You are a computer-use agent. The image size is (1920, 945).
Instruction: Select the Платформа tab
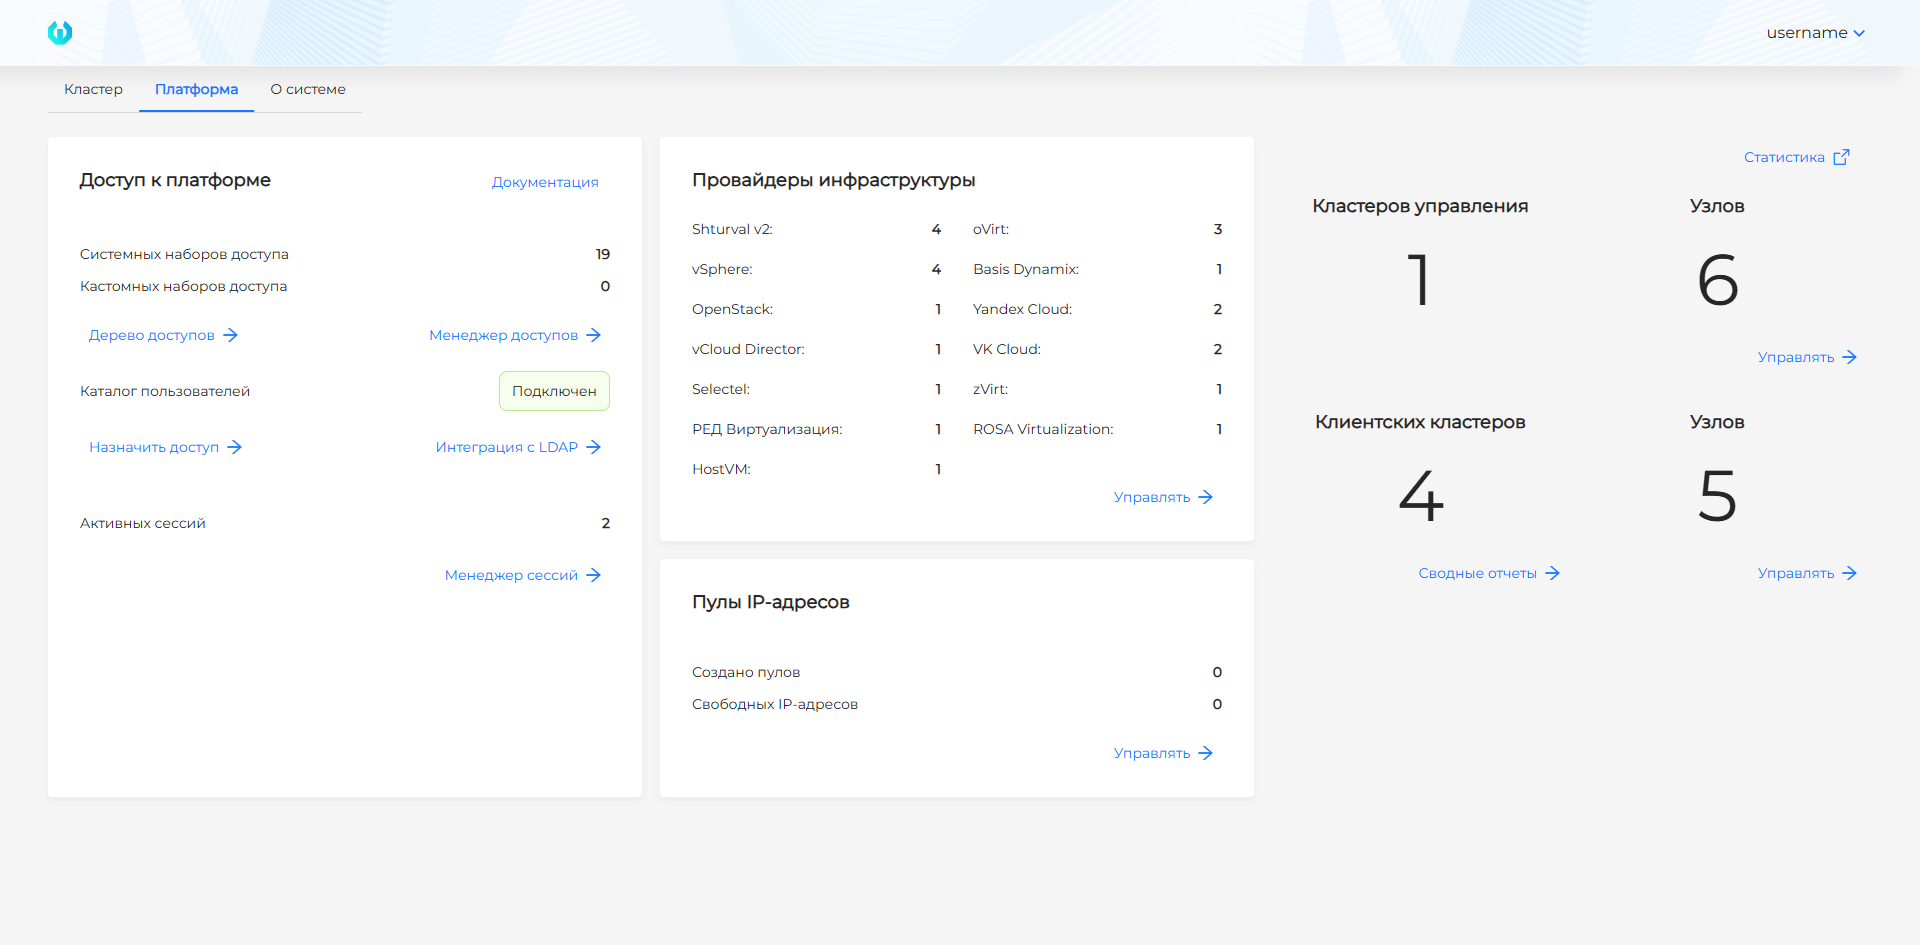[x=196, y=89]
